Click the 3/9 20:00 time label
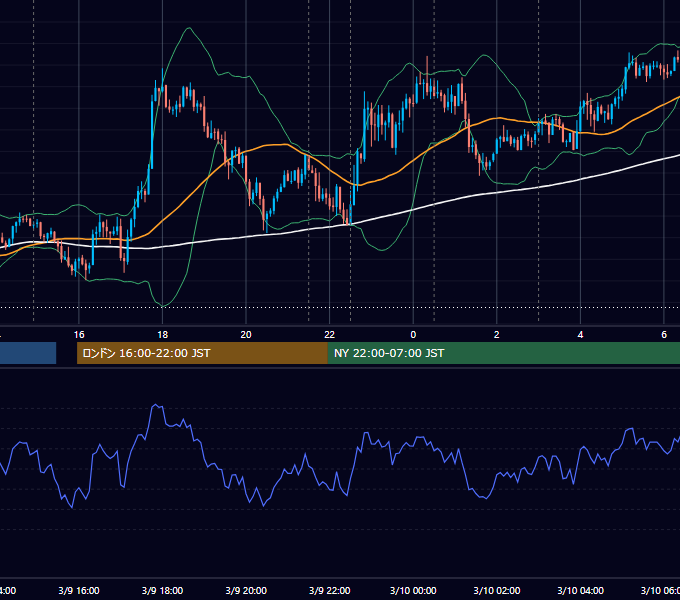 click(246, 590)
